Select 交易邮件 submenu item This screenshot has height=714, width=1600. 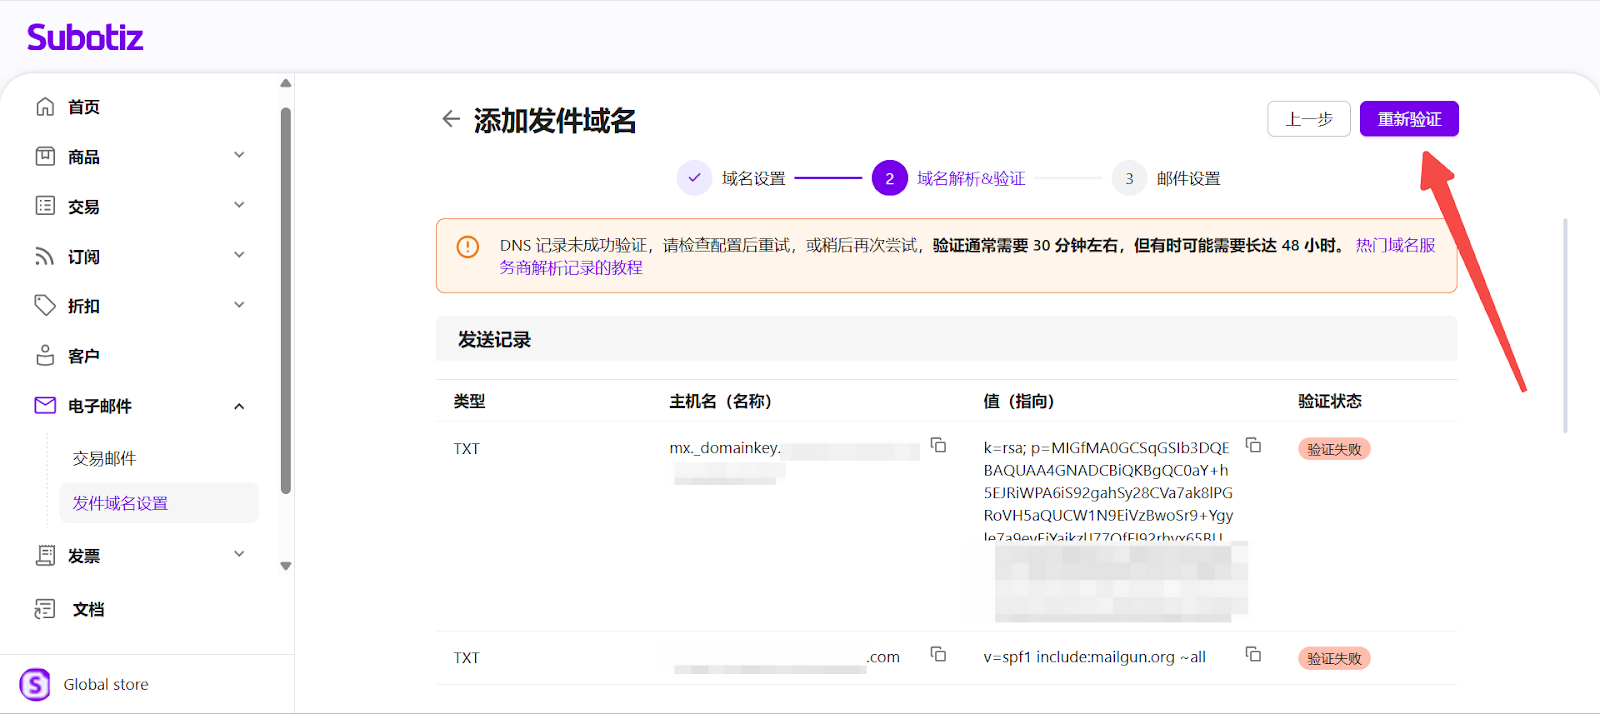[105, 458]
